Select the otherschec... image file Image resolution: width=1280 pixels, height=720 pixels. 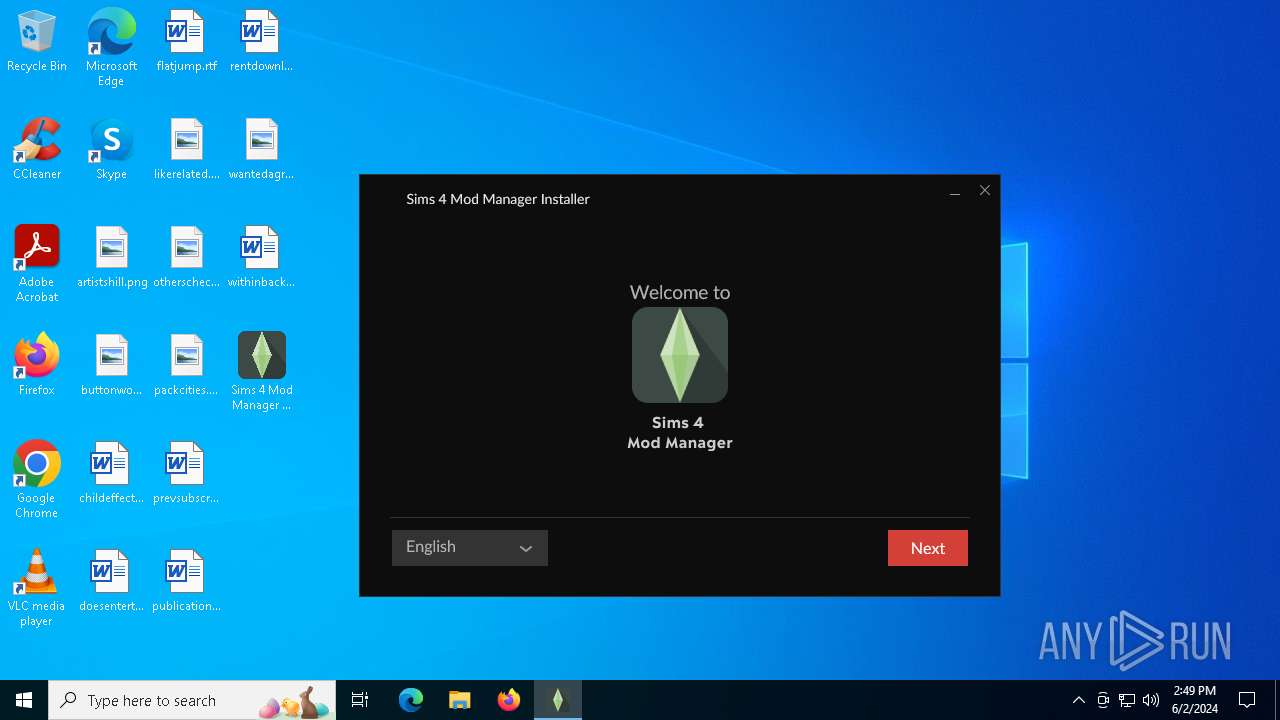click(x=186, y=258)
